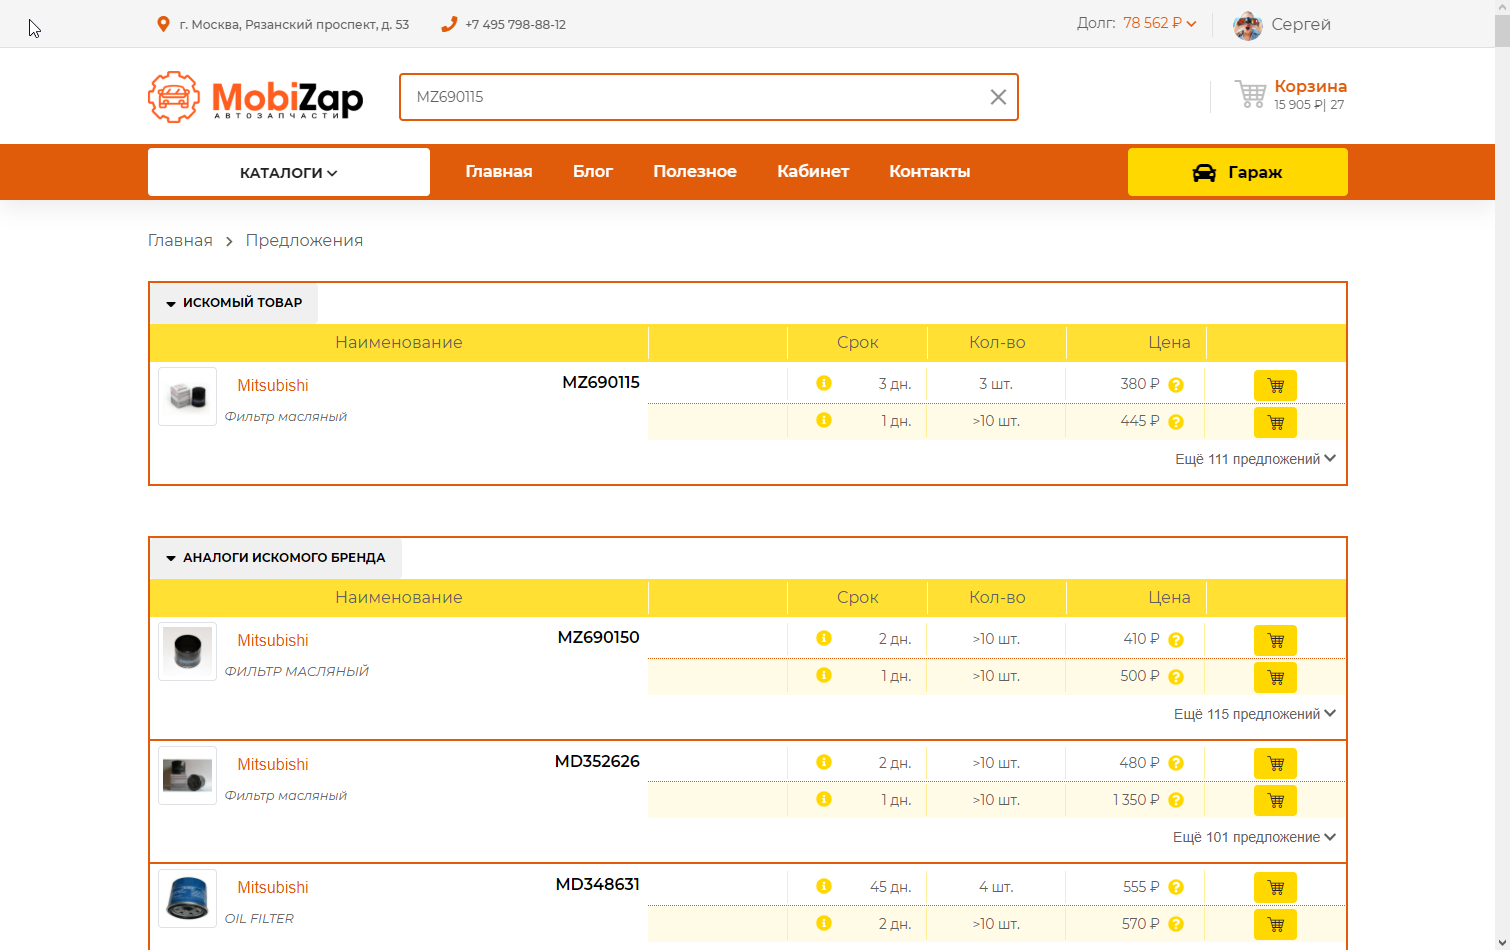The image size is (1510, 950).
Task: Open Сергей user avatar
Action: pyautogui.click(x=1248, y=25)
